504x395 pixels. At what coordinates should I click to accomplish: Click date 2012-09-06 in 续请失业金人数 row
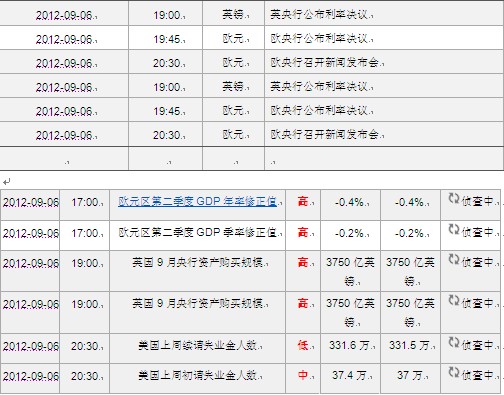[x=31, y=346]
